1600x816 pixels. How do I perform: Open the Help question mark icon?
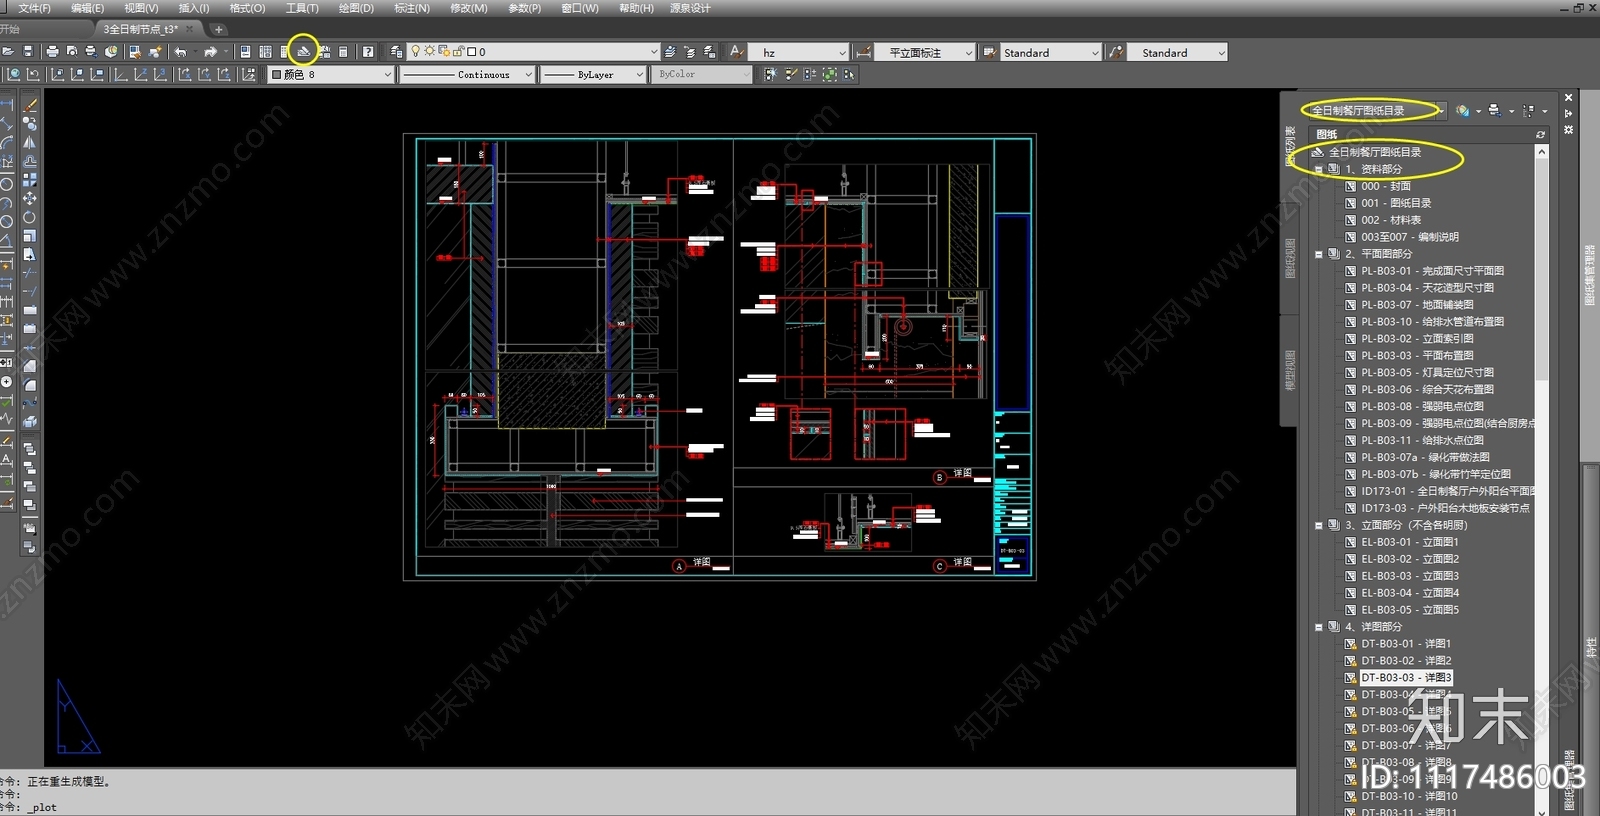tap(368, 51)
